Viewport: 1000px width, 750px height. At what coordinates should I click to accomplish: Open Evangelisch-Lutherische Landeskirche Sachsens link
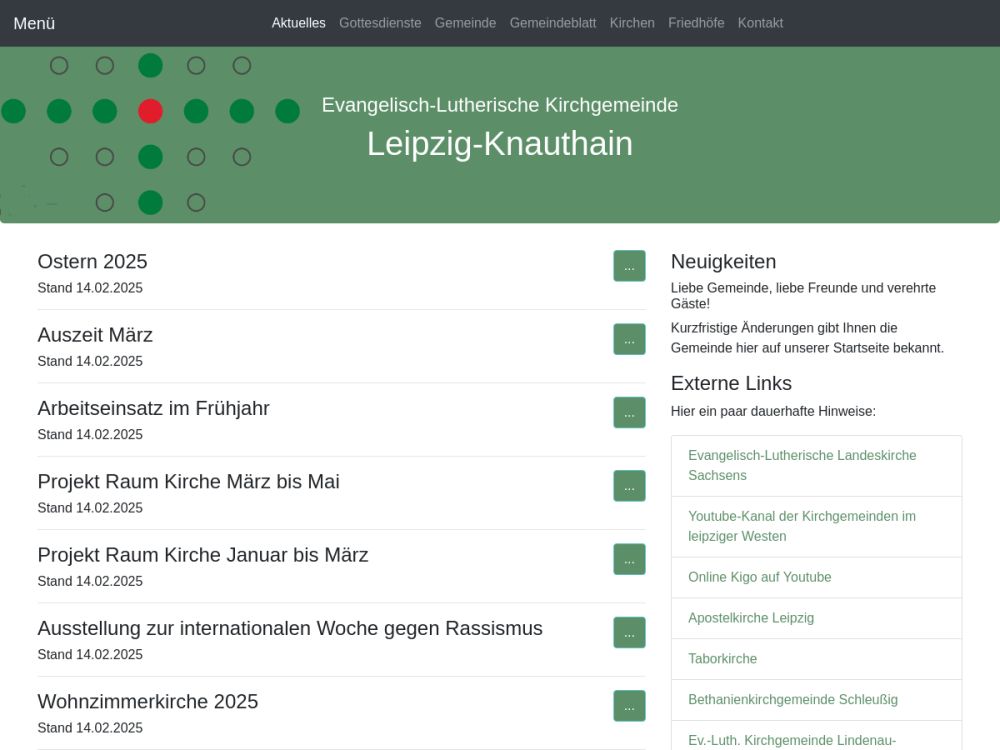[x=802, y=465]
